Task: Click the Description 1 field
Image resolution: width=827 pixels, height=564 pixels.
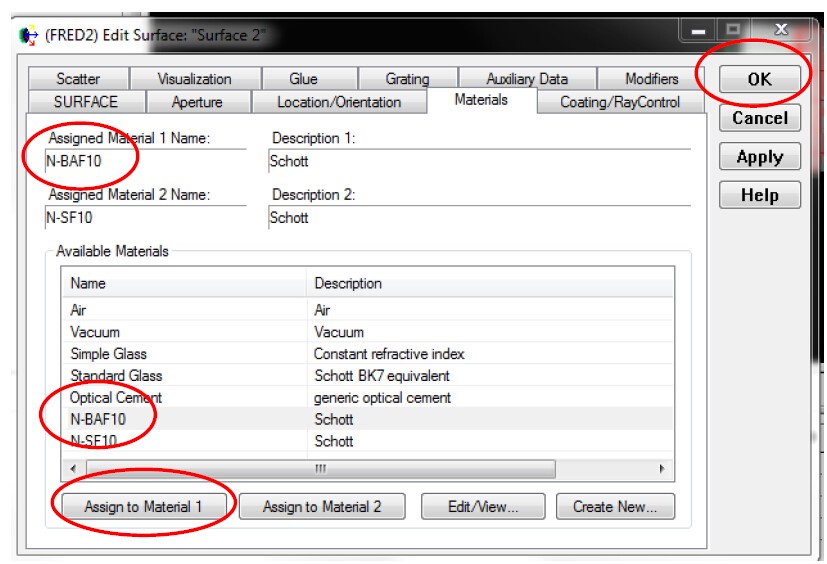Action: tap(479, 161)
